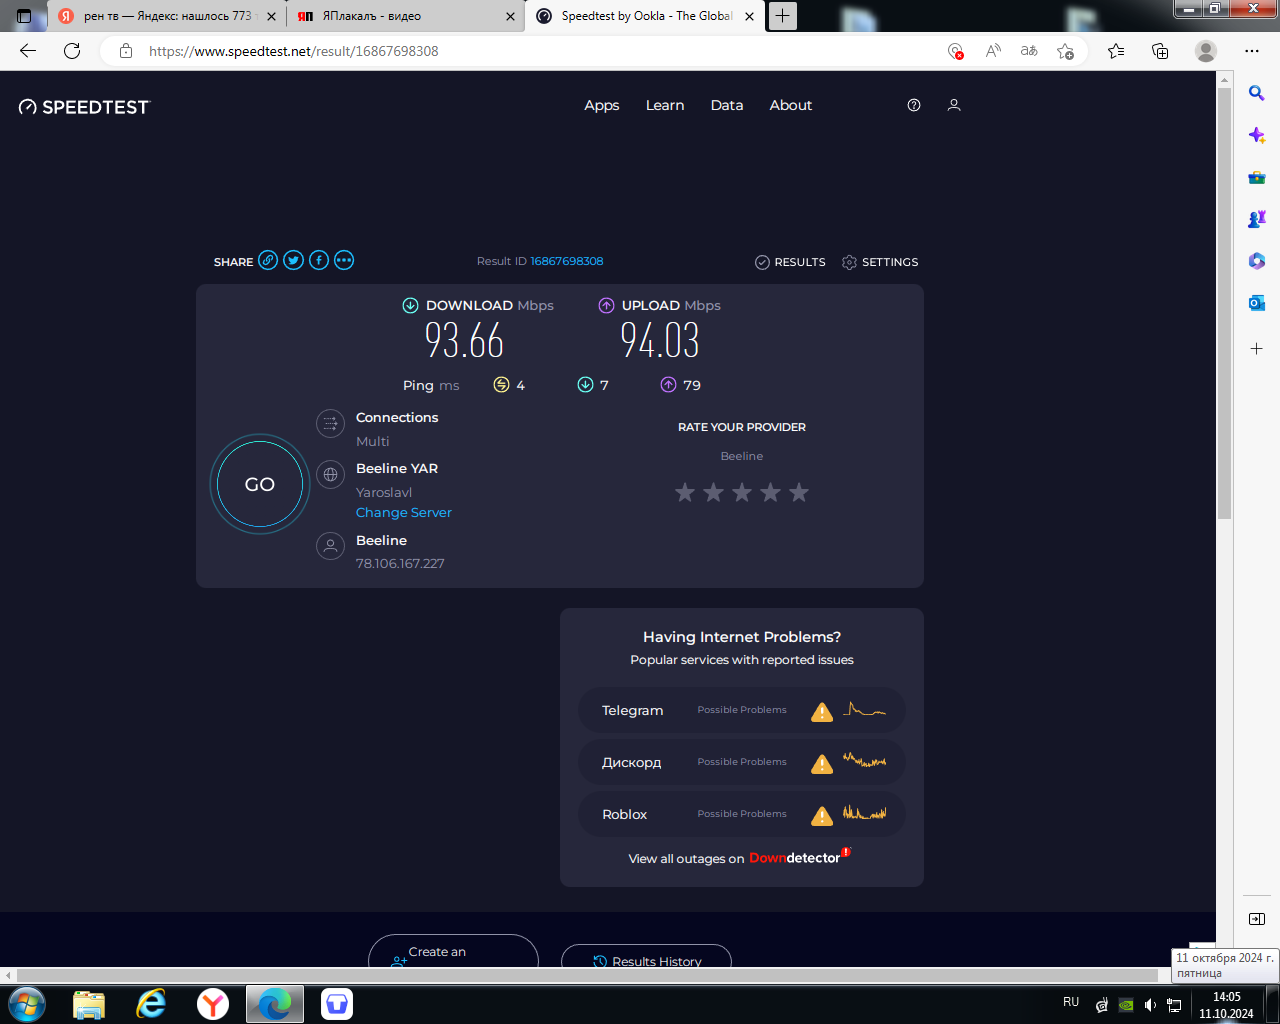Click the Connections mode icon
The height and width of the screenshot is (1024, 1280).
coord(330,424)
